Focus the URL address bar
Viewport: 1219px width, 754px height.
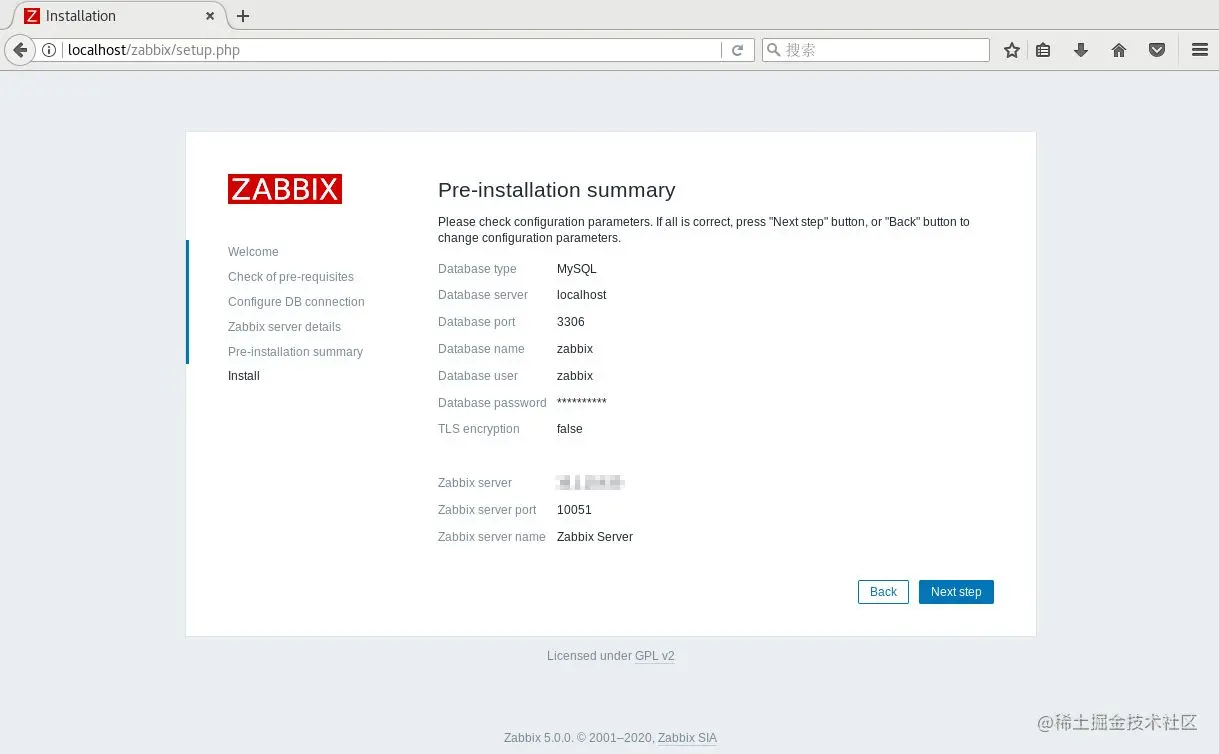(x=390, y=50)
